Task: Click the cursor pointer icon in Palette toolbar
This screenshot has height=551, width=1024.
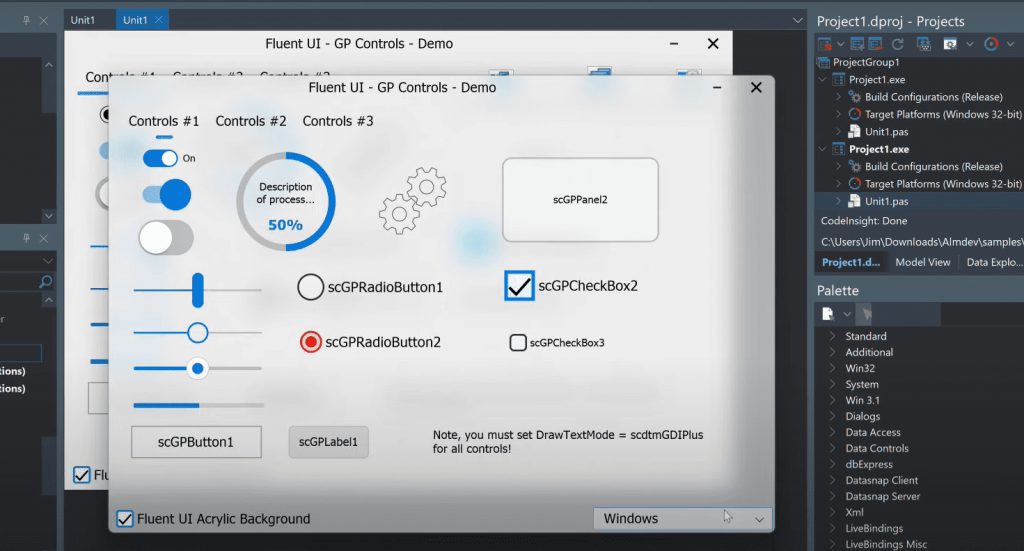Action: click(x=867, y=314)
